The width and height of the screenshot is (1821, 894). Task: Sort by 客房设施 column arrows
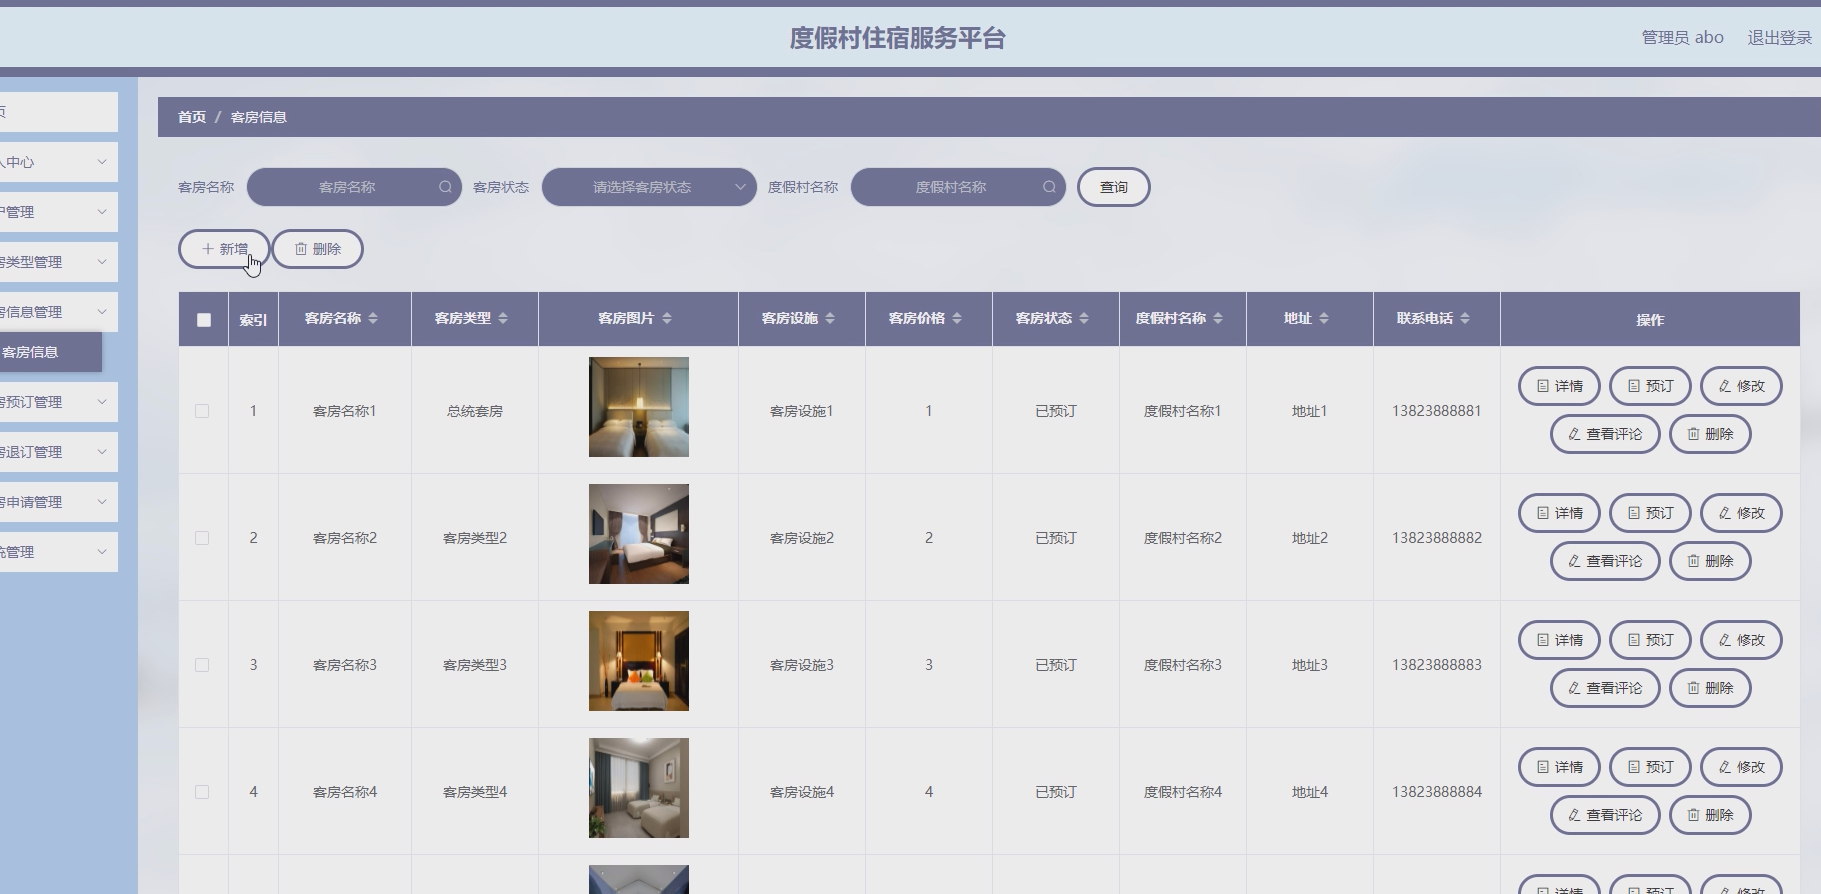(x=830, y=318)
